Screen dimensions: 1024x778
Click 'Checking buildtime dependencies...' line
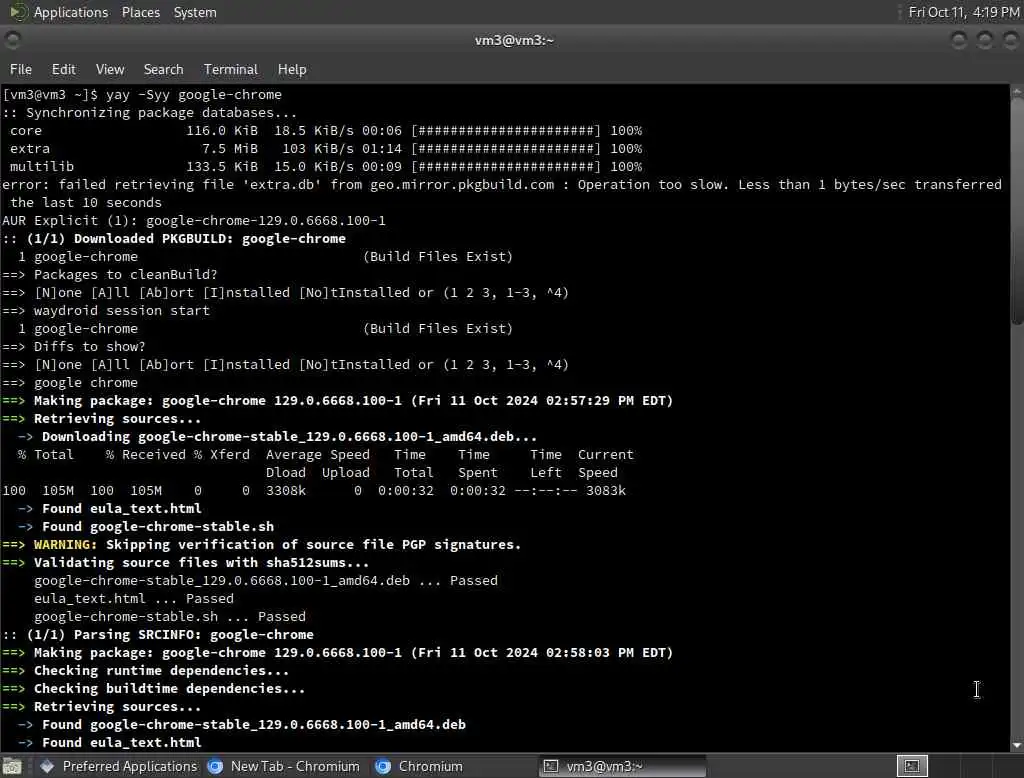[x=153, y=689]
